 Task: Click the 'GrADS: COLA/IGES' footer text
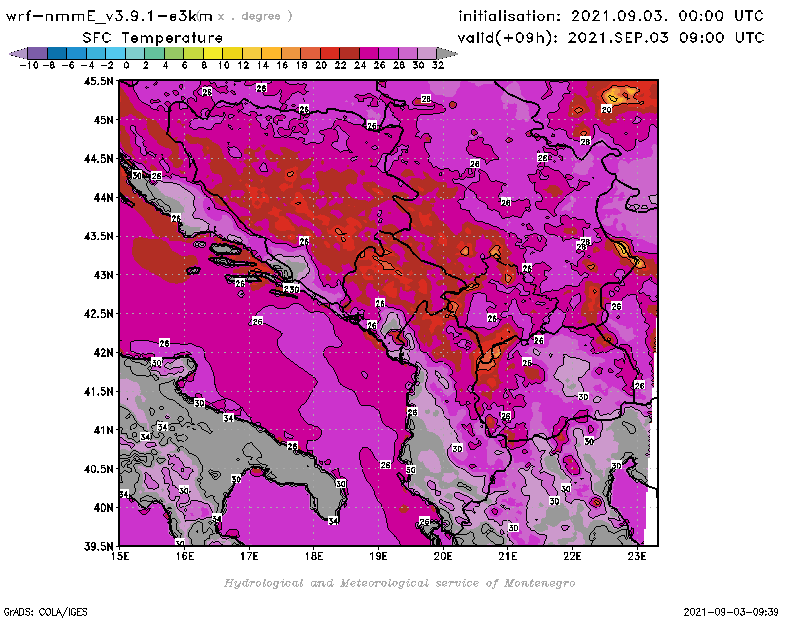click(45, 612)
